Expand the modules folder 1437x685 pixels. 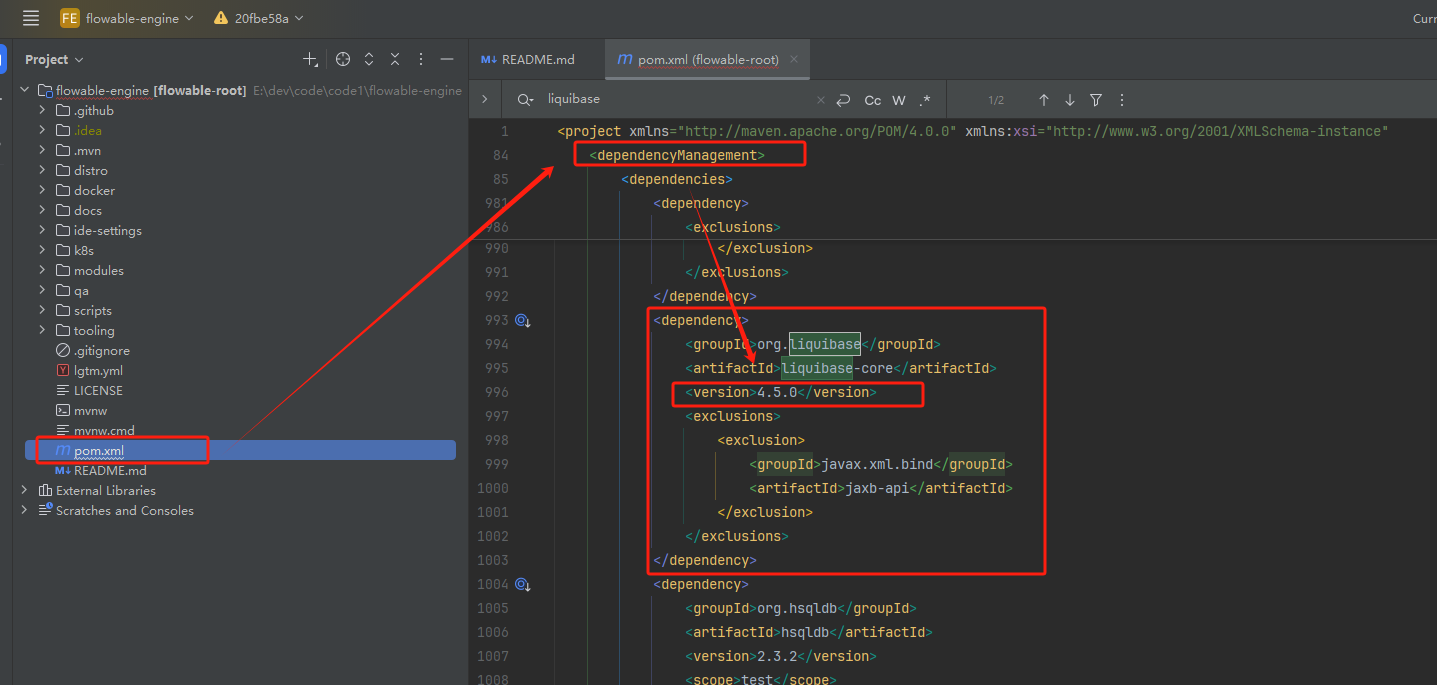[42, 270]
